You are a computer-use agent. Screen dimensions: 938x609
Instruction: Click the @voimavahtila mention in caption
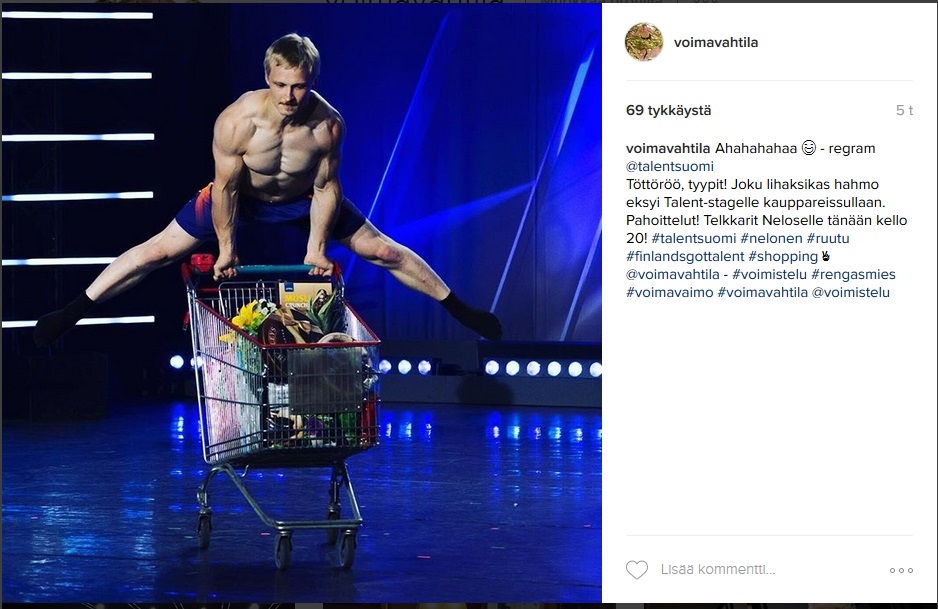pyautogui.click(x=672, y=275)
